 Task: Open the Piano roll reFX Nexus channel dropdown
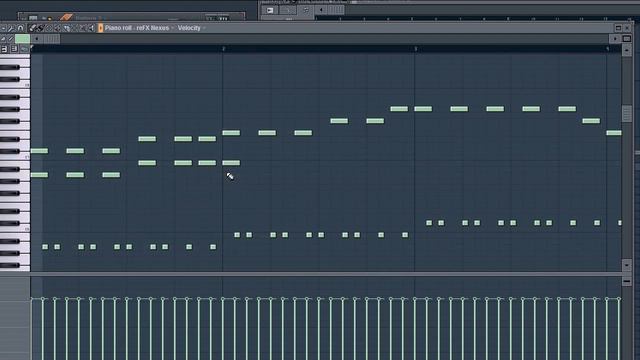[x=140, y=28]
